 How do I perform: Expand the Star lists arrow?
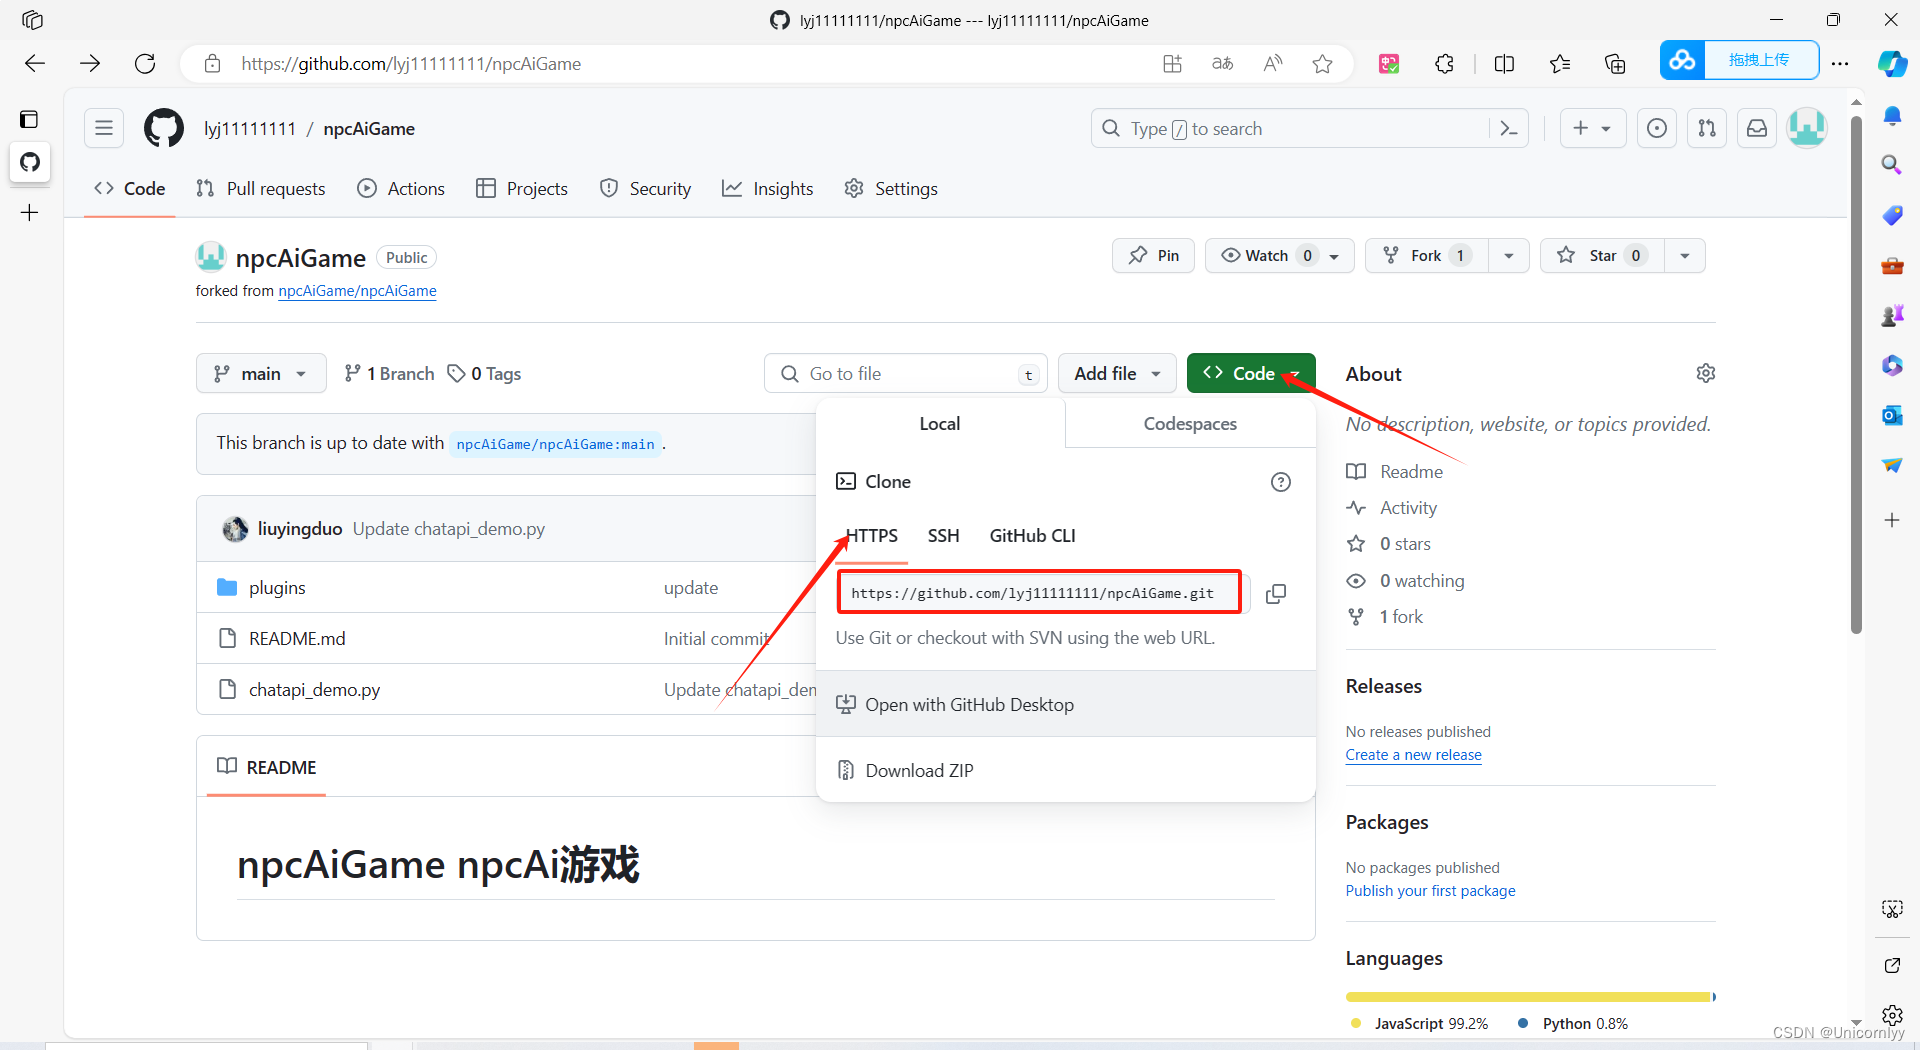click(1685, 256)
